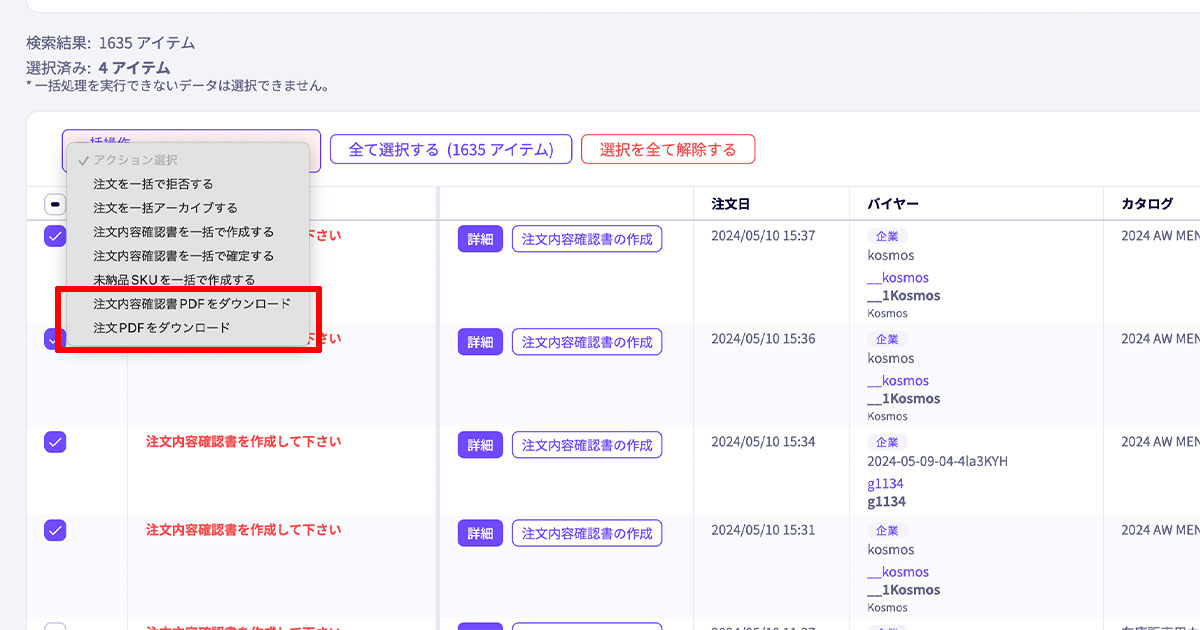Screen dimensions: 1200x630
Task: Click __1Kosmos in the 15:31 row
Action: pyautogui.click(x=904, y=589)
